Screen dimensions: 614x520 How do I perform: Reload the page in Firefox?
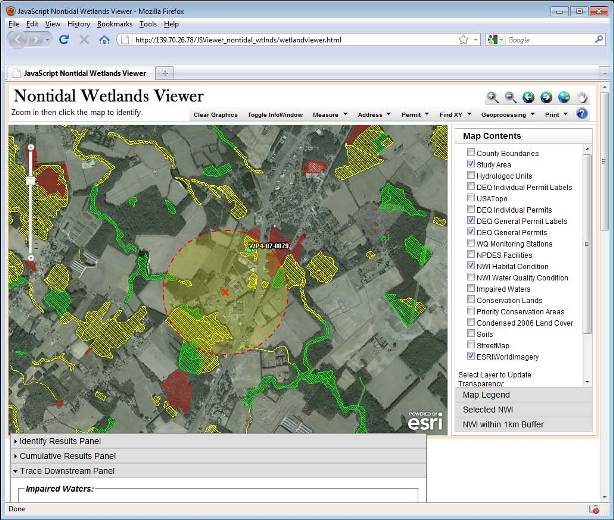[x=64, y=40]
